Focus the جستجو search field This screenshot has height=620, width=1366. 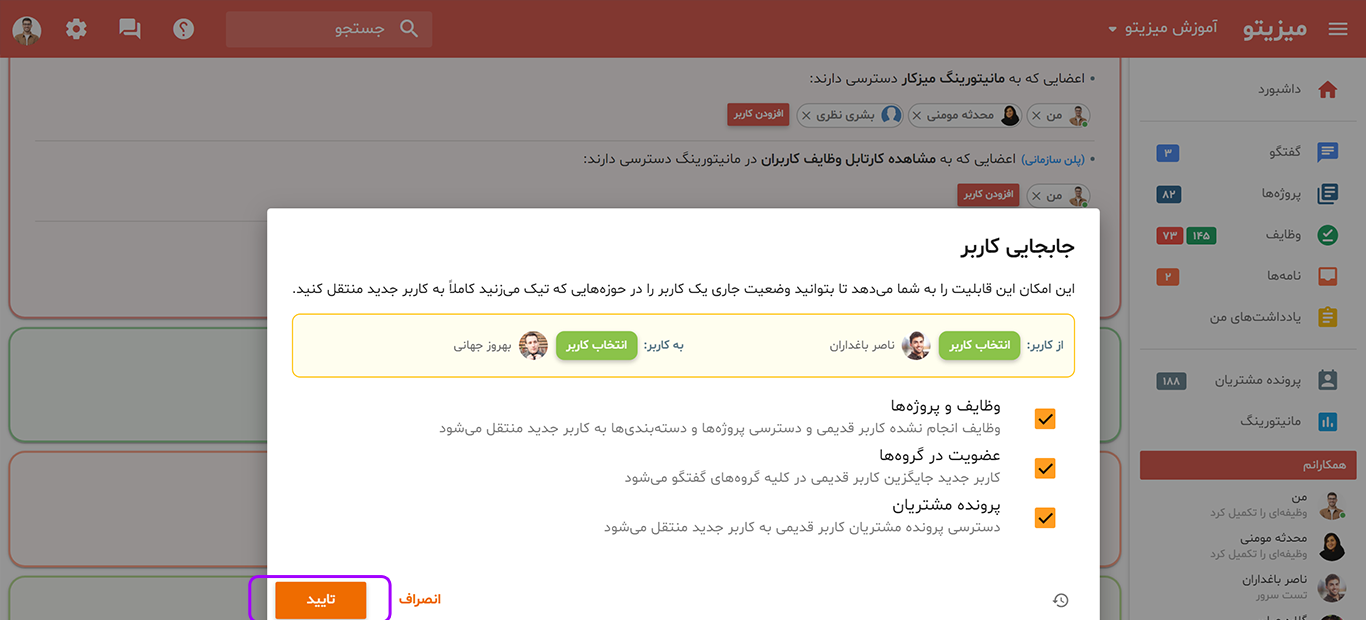click(329, 29)
